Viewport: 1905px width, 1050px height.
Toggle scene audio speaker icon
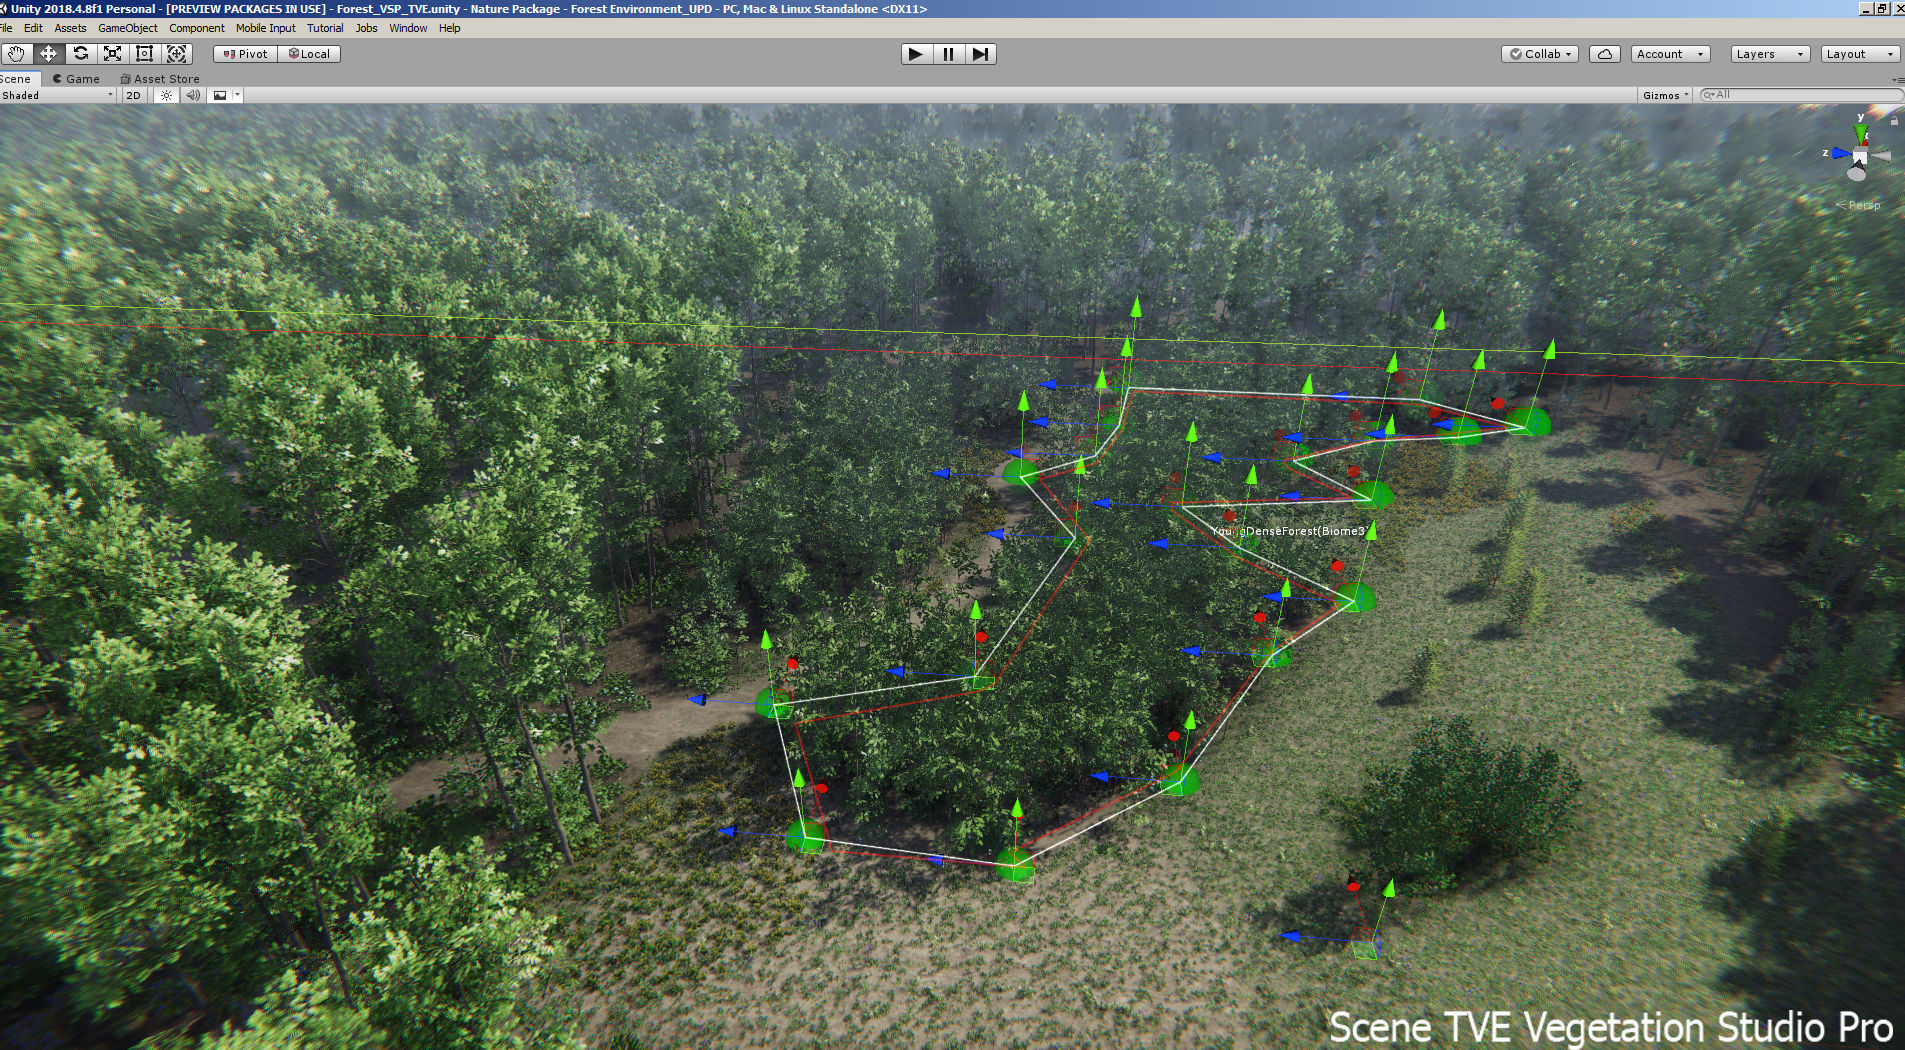[193, 95]
